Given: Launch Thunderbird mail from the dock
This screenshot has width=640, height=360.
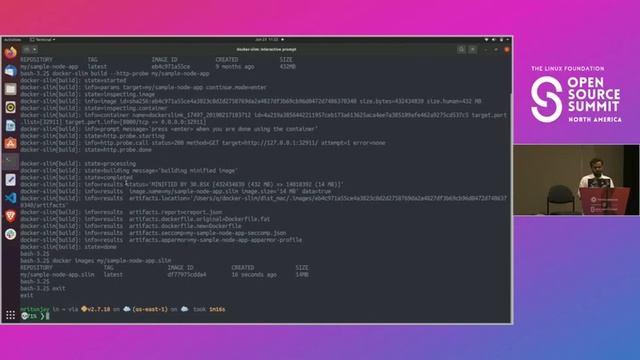Looking at the screenshot, I should click(x=11, y=71).
